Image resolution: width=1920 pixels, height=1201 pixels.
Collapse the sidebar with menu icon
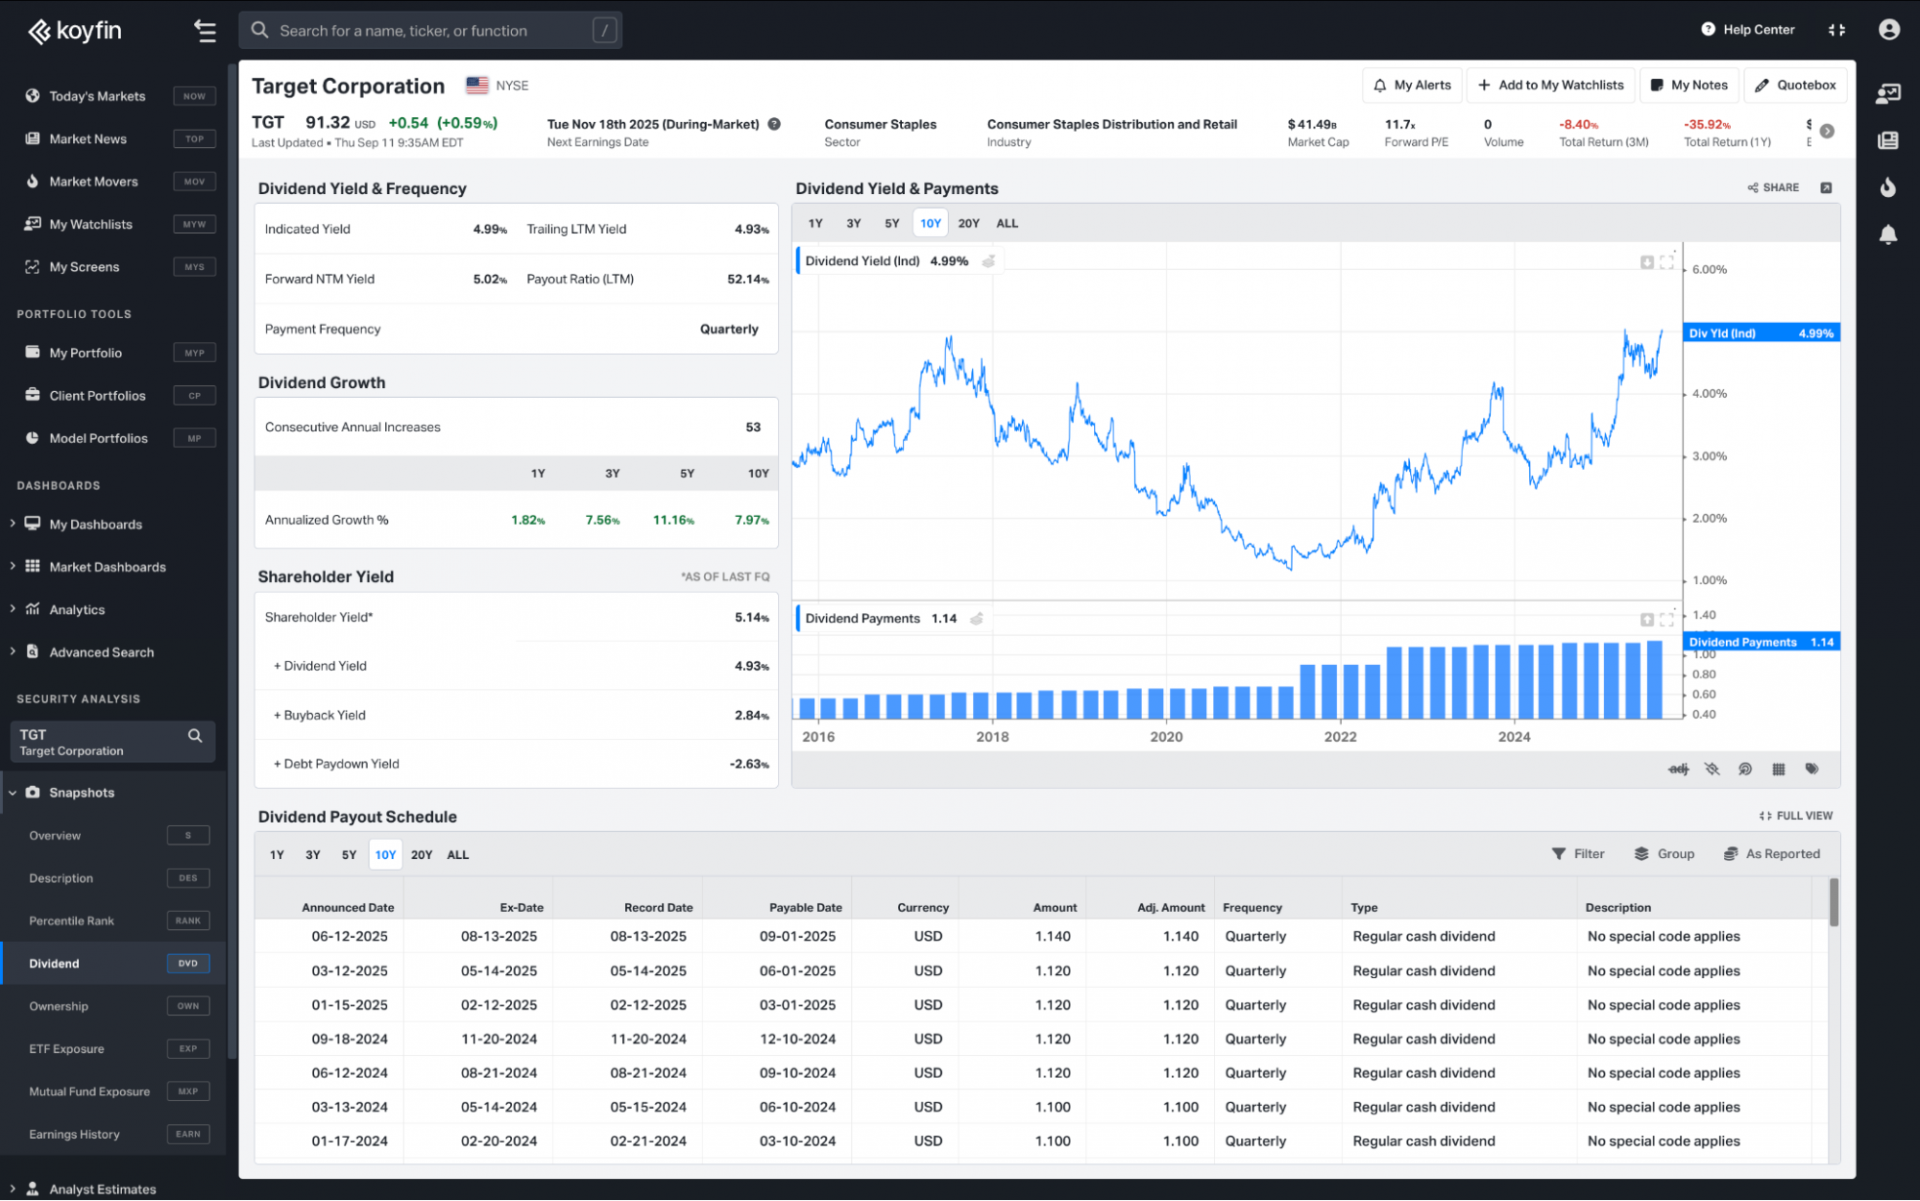click(205, 31)
